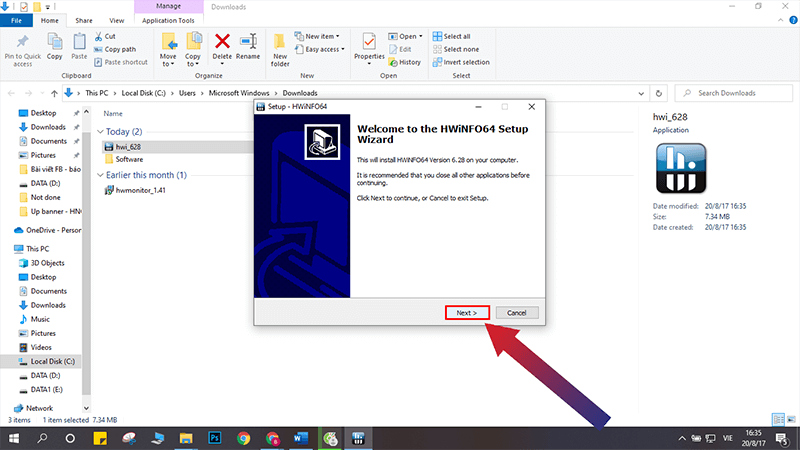The height and width of the screenshot is (450, 800).
Task: Click the Manage contextual tab
Action: 168,7
